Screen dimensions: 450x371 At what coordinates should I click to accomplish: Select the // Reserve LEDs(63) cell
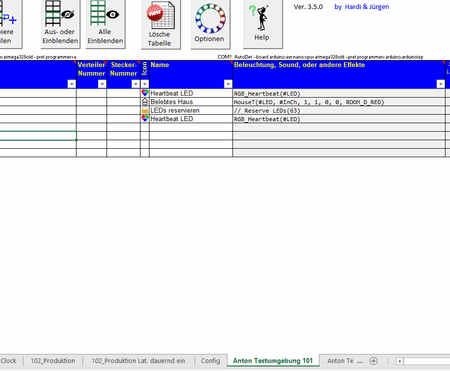[339, 111]
